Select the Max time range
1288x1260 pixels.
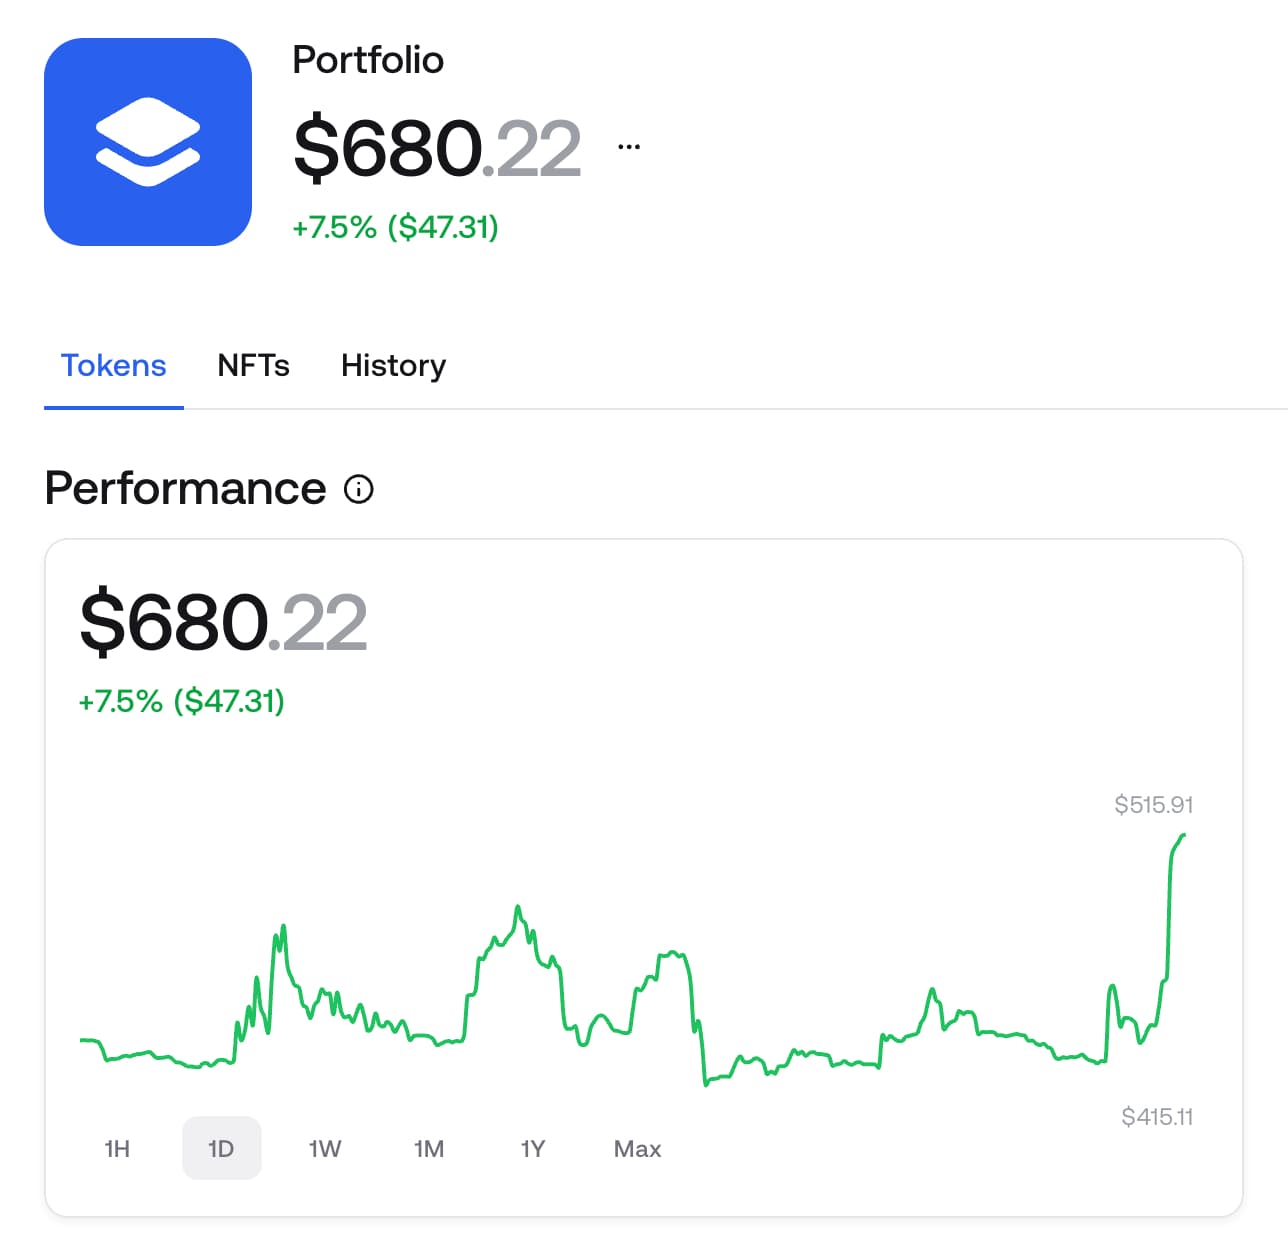[x=637, y=1149]
